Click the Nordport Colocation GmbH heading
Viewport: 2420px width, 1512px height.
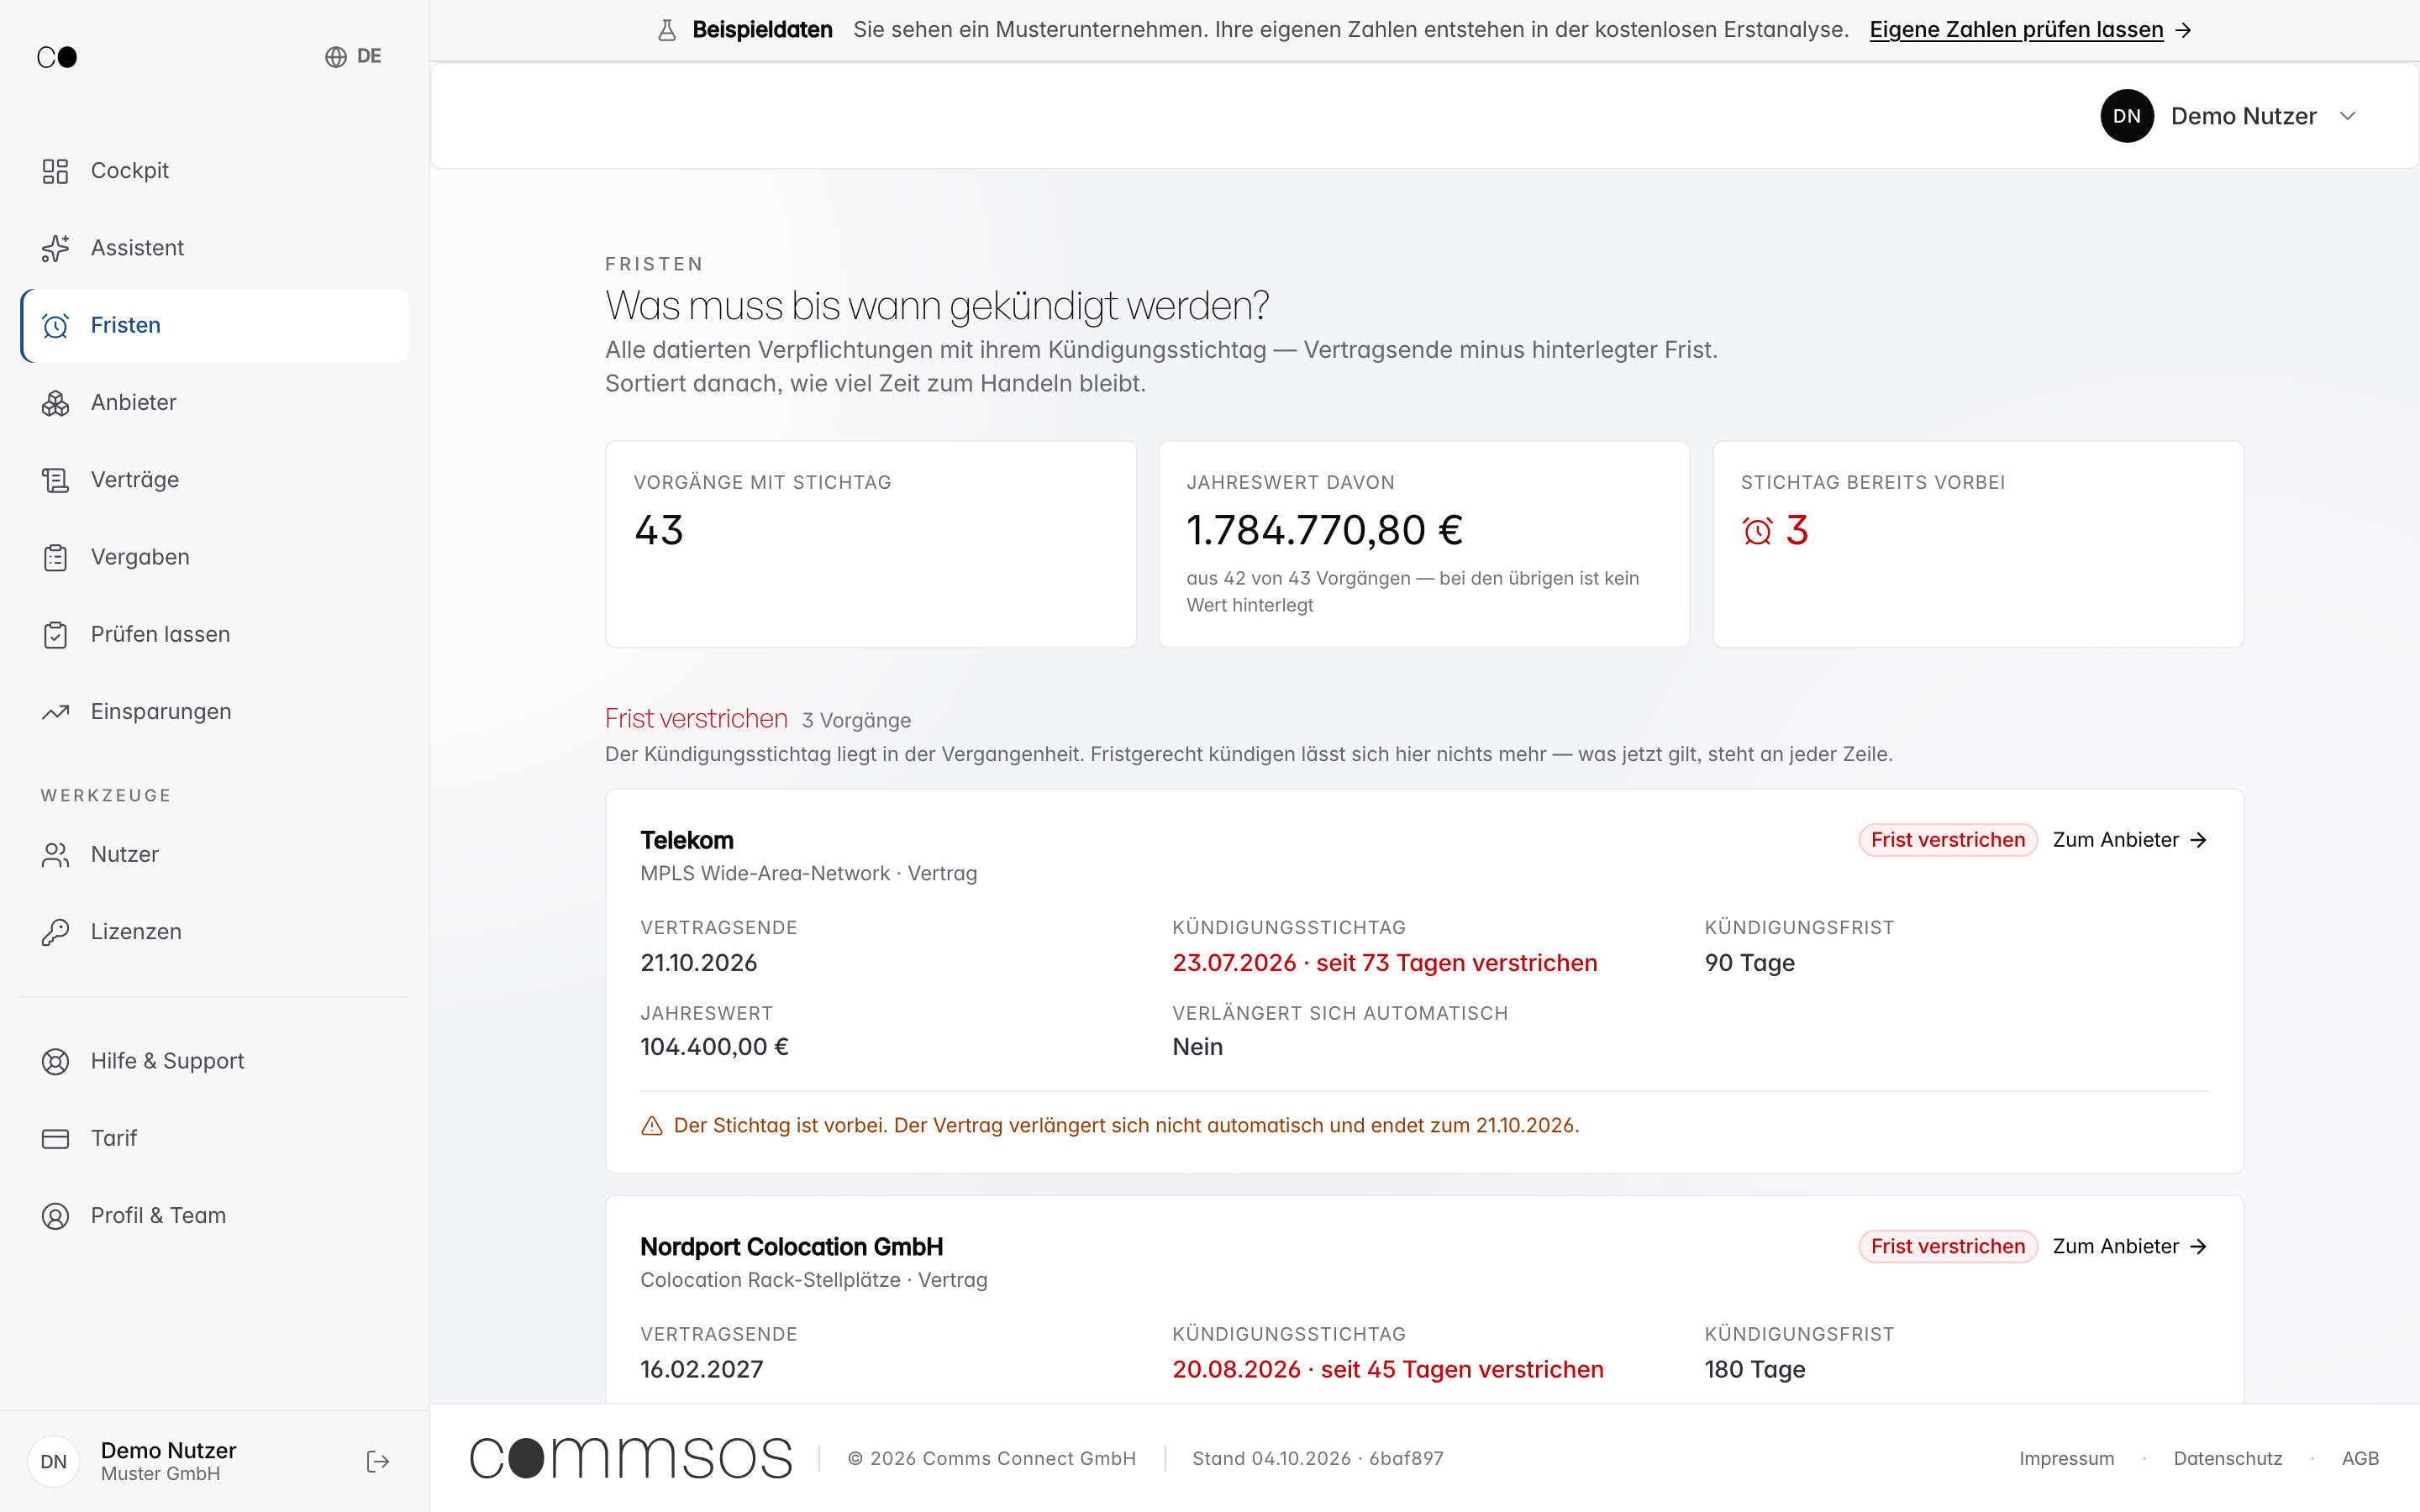coord(791,1248)
